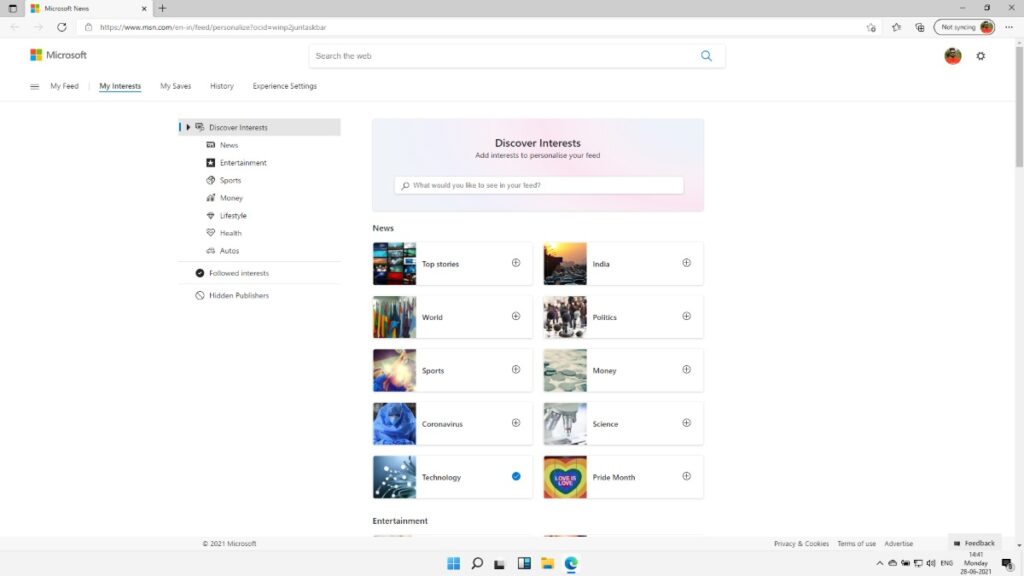This screenshot has width=1024, height=576.
Task: Select the Autos category icon
Action: (x=210, y=250)
